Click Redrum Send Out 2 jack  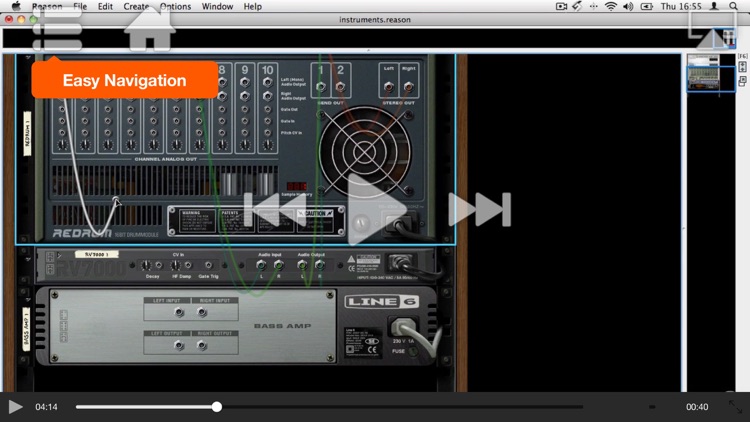[x=340, y=87]
